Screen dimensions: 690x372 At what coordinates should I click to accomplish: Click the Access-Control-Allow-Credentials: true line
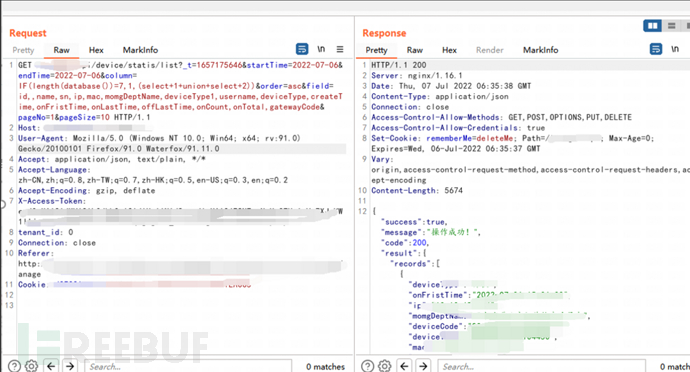[458, 128]
